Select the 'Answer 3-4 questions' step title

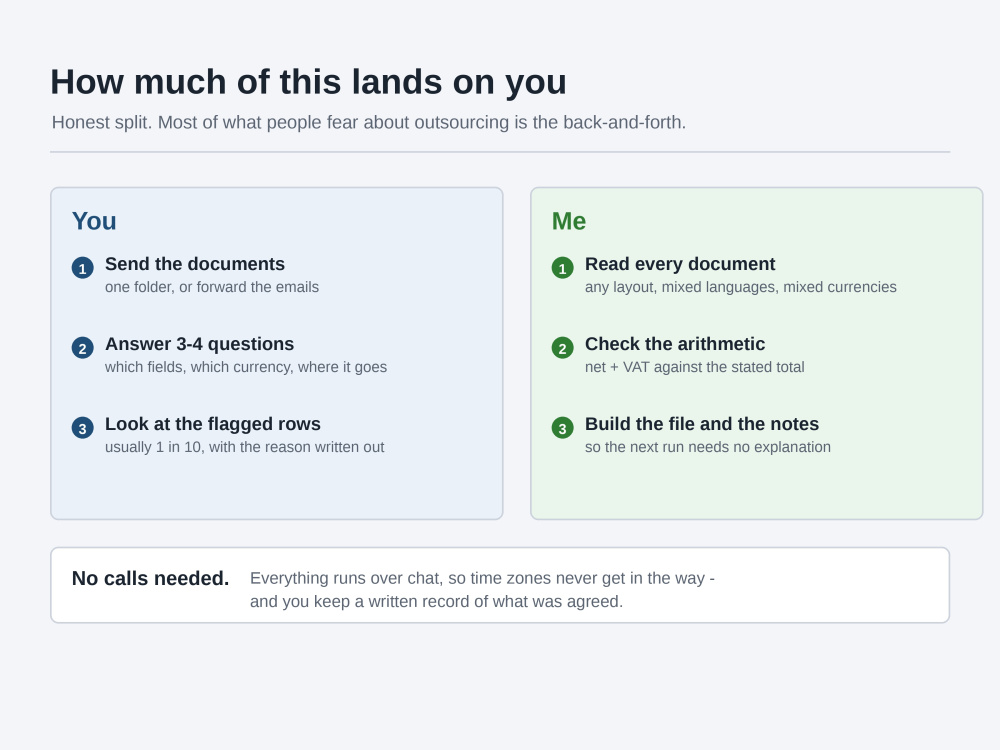200,344
